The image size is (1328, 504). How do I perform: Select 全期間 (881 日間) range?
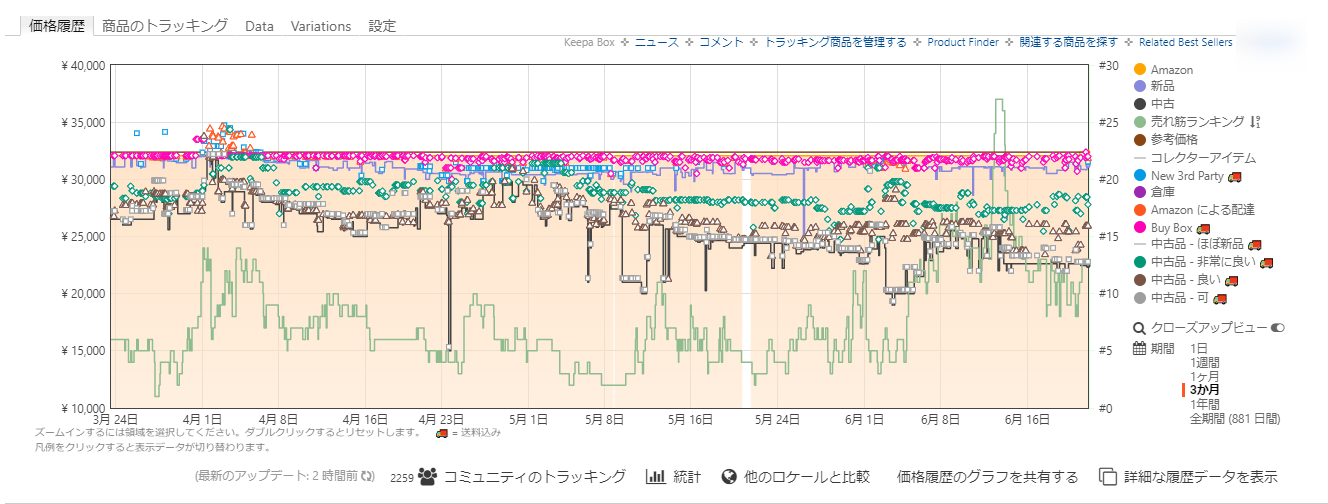click(x=1234, y=418)
